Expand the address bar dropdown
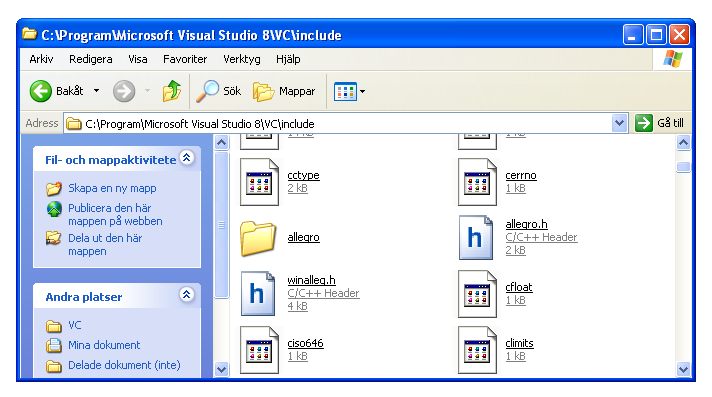The image size is (712, 397). (x=619, y=123)
